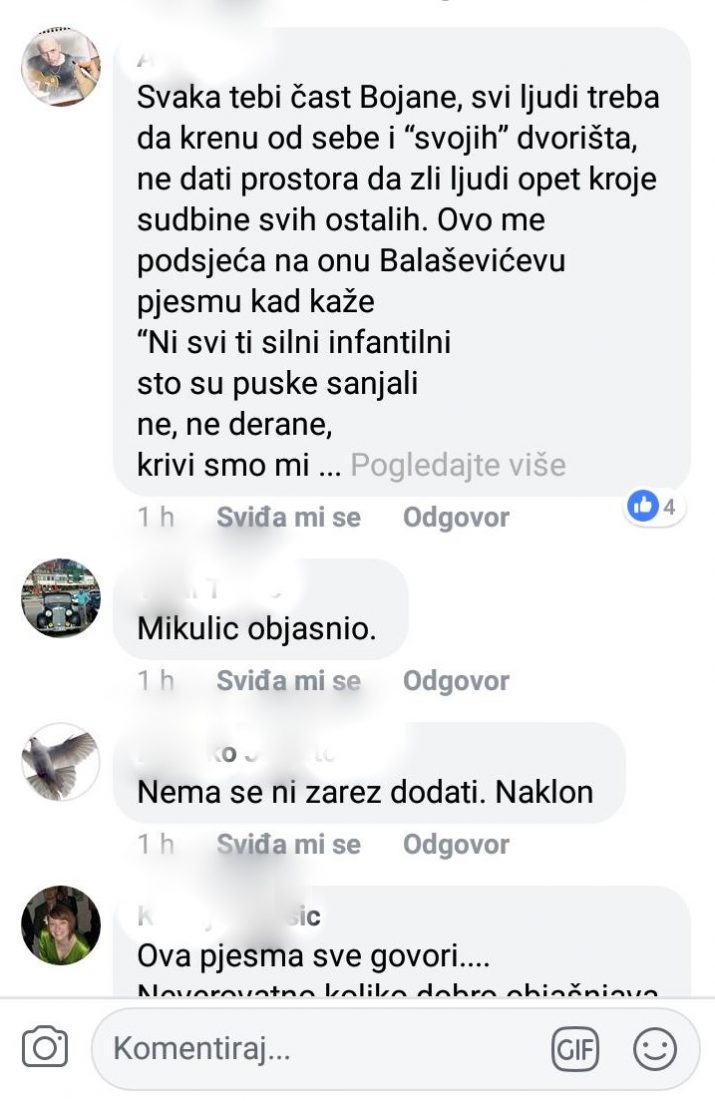Reply to "Nema se ni zarez dodati" comment
The height and width of the screenshot is (1101, 715).
[455, 845]
